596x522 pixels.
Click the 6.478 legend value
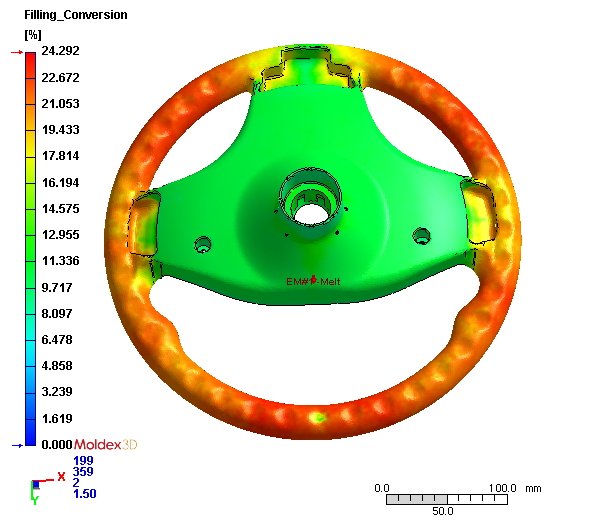coord(57,340)
